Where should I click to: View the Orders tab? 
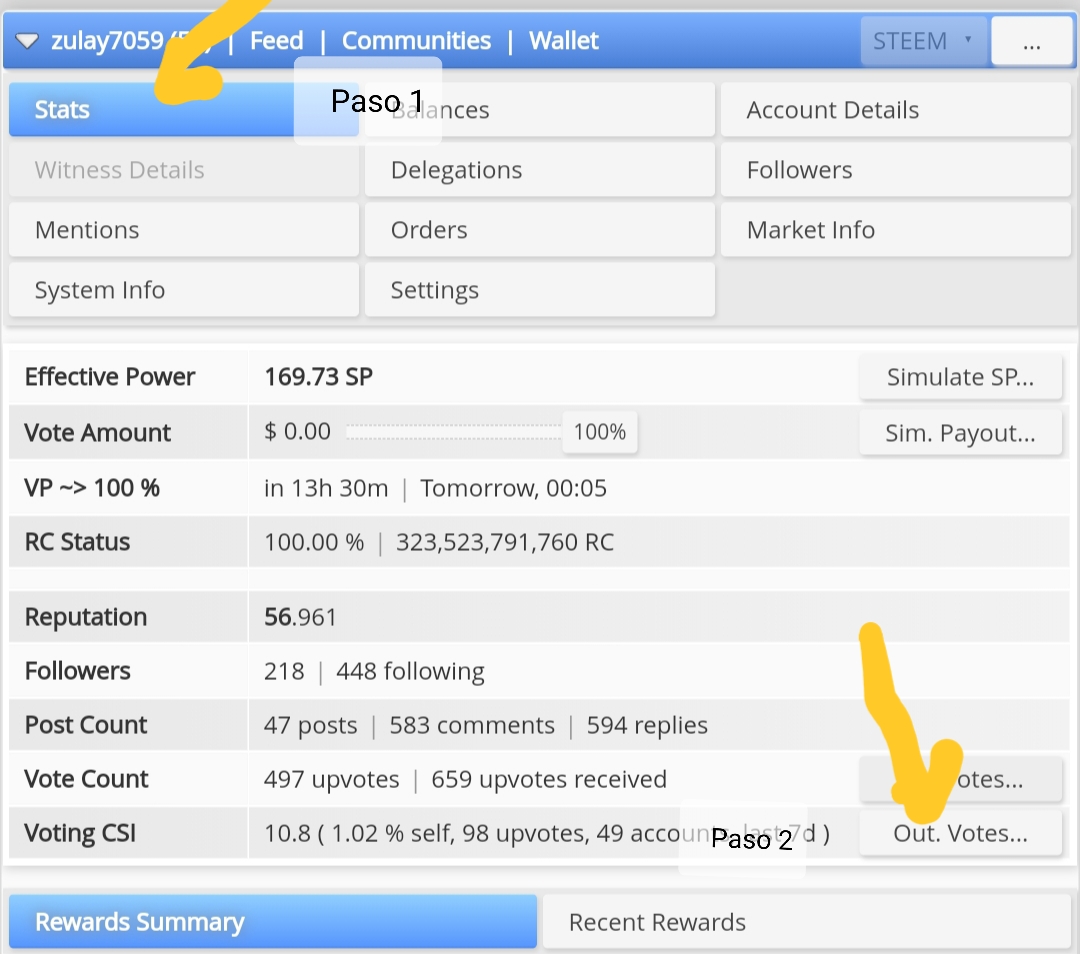(539, 230)
